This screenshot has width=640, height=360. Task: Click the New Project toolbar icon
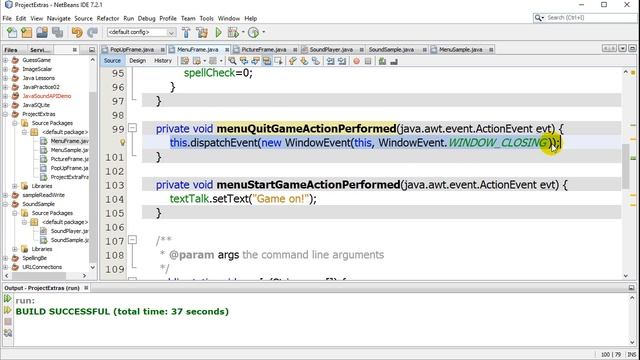point(27,32)
